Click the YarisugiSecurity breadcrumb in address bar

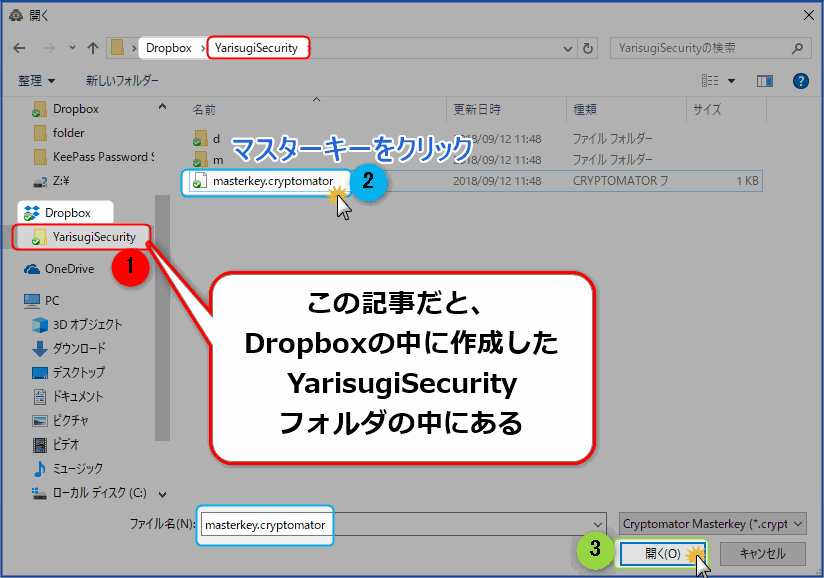click(256, 48)
